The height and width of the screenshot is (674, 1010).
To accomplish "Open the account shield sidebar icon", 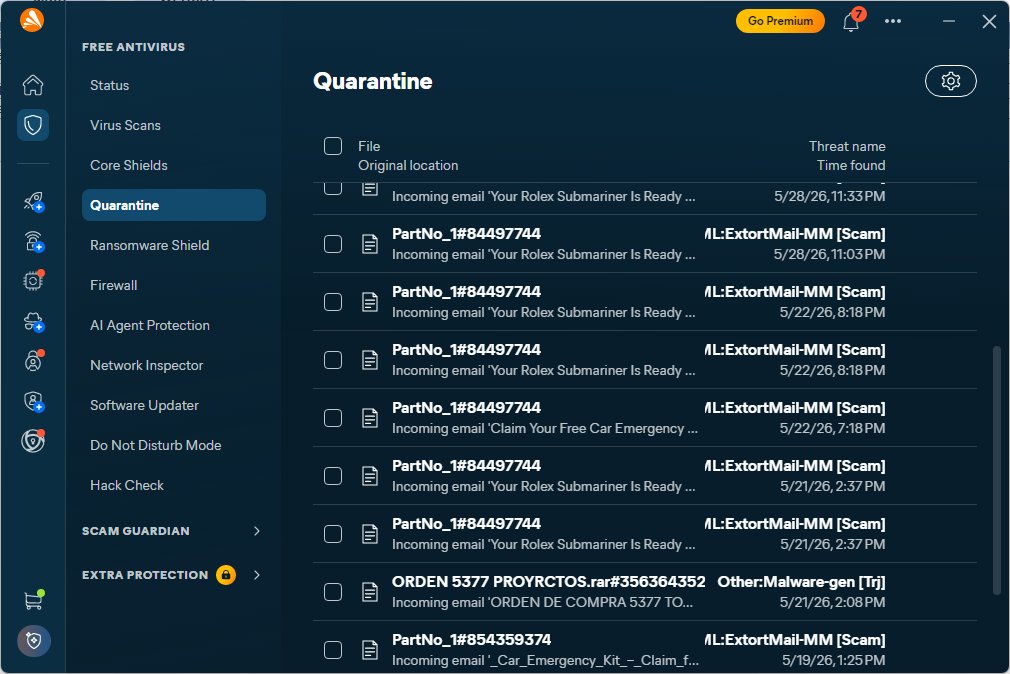I will tap(33, 401).
